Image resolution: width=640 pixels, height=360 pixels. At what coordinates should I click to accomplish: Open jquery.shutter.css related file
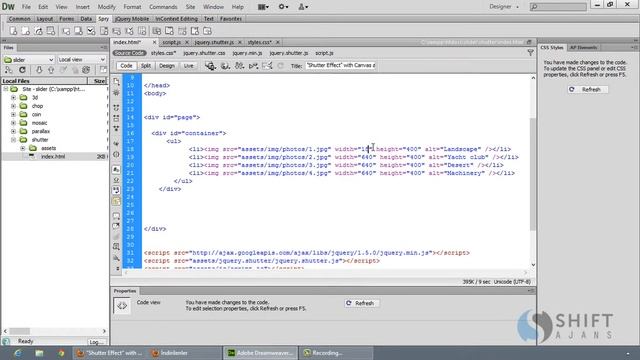point(204,53)
